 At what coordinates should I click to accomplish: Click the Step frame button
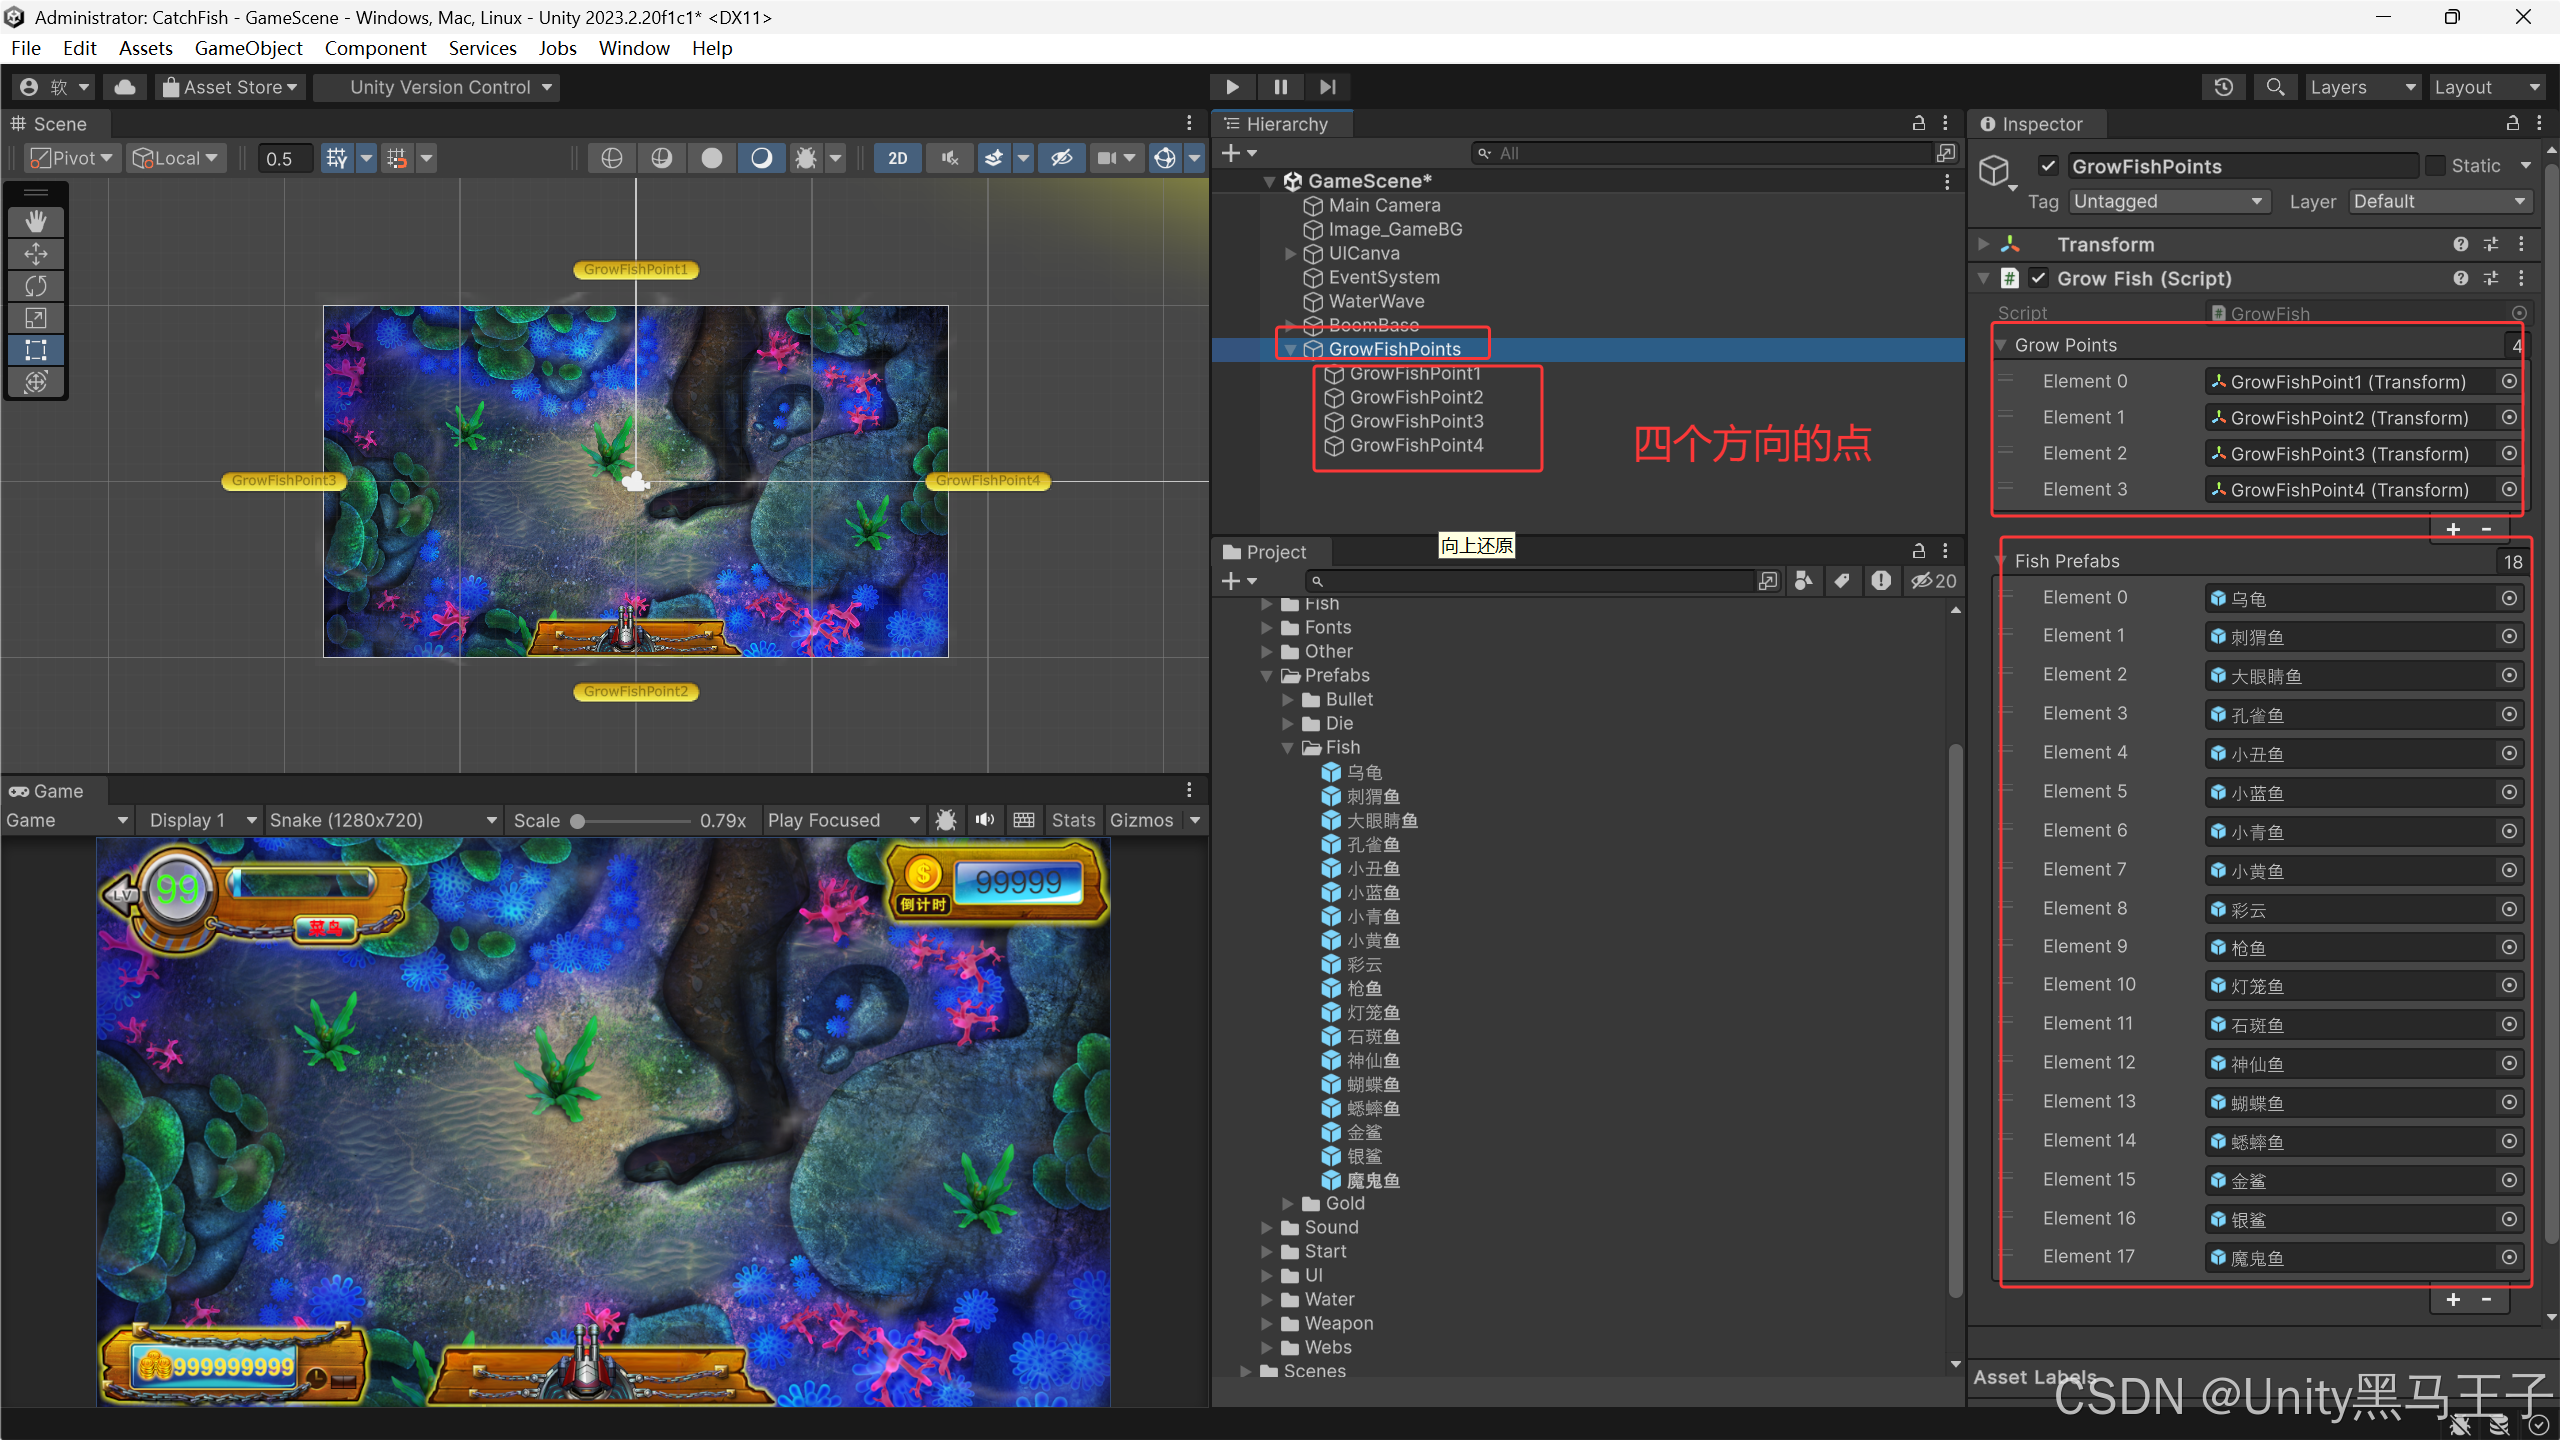pos(1328,87)
